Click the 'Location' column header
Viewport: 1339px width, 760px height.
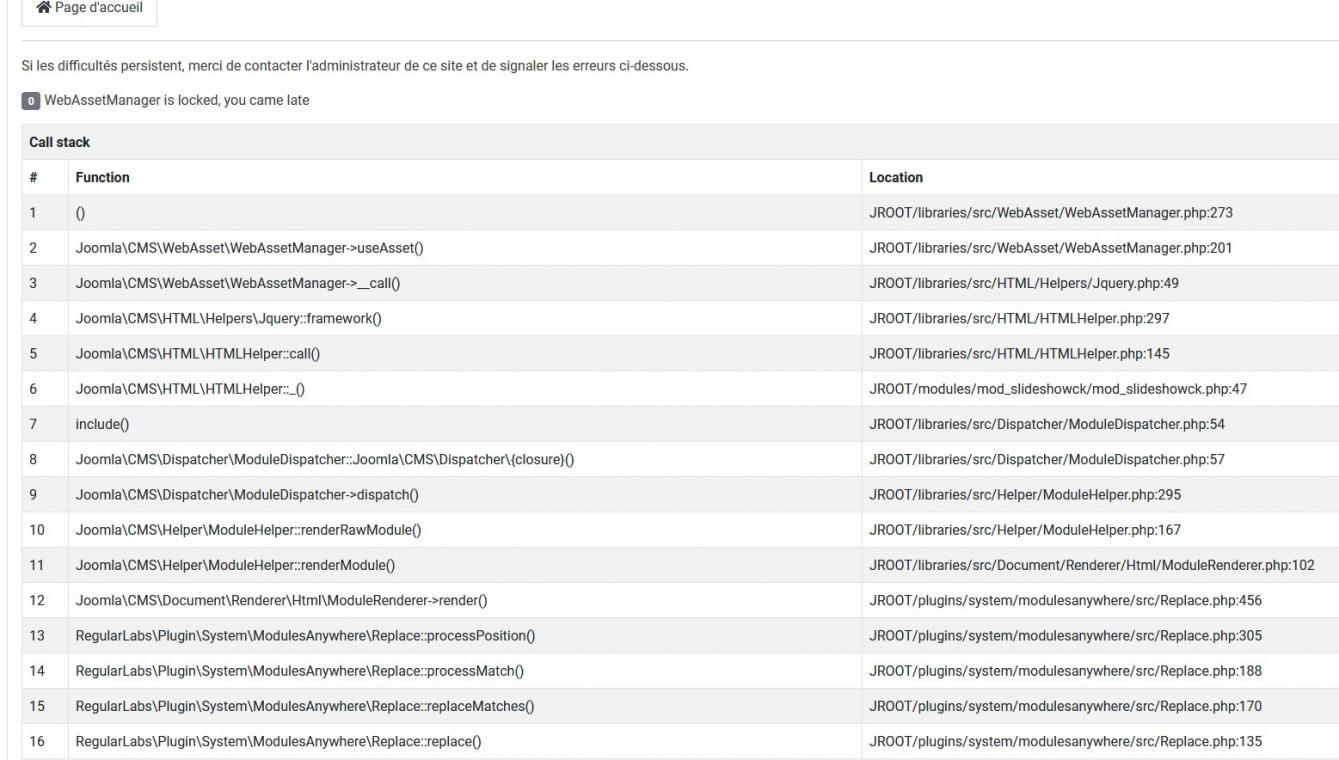1100,177
